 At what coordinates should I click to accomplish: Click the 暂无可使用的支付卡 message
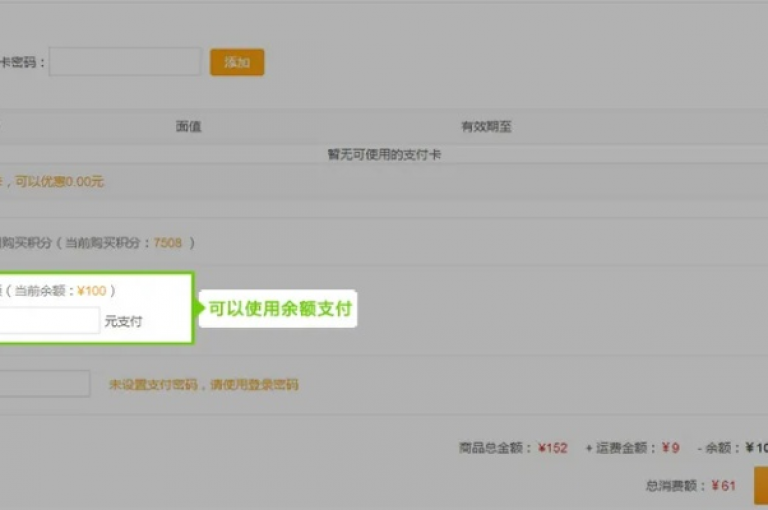(x=384, y=154)
